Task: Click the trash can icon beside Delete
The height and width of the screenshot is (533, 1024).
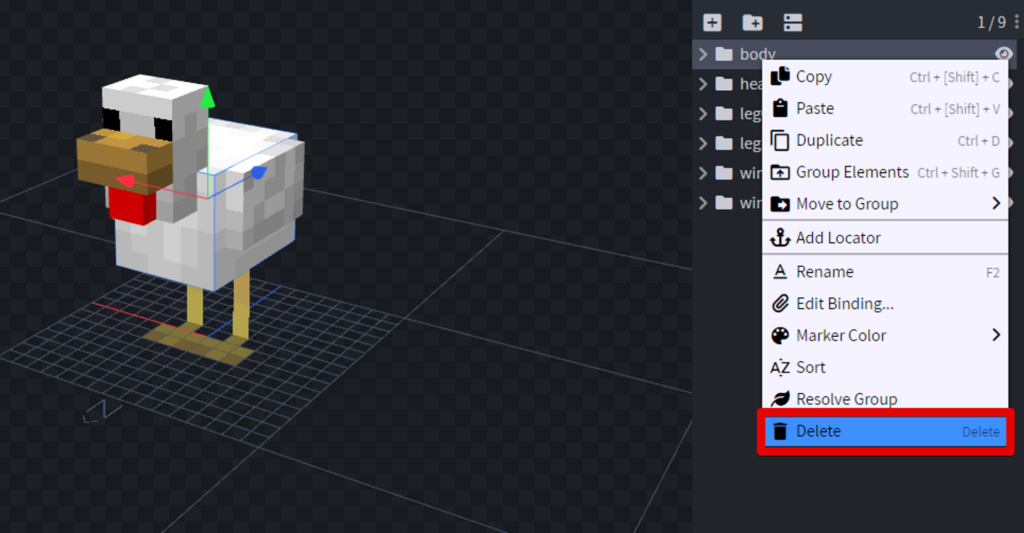Action: pyautogui.click(x=780, y=432)
